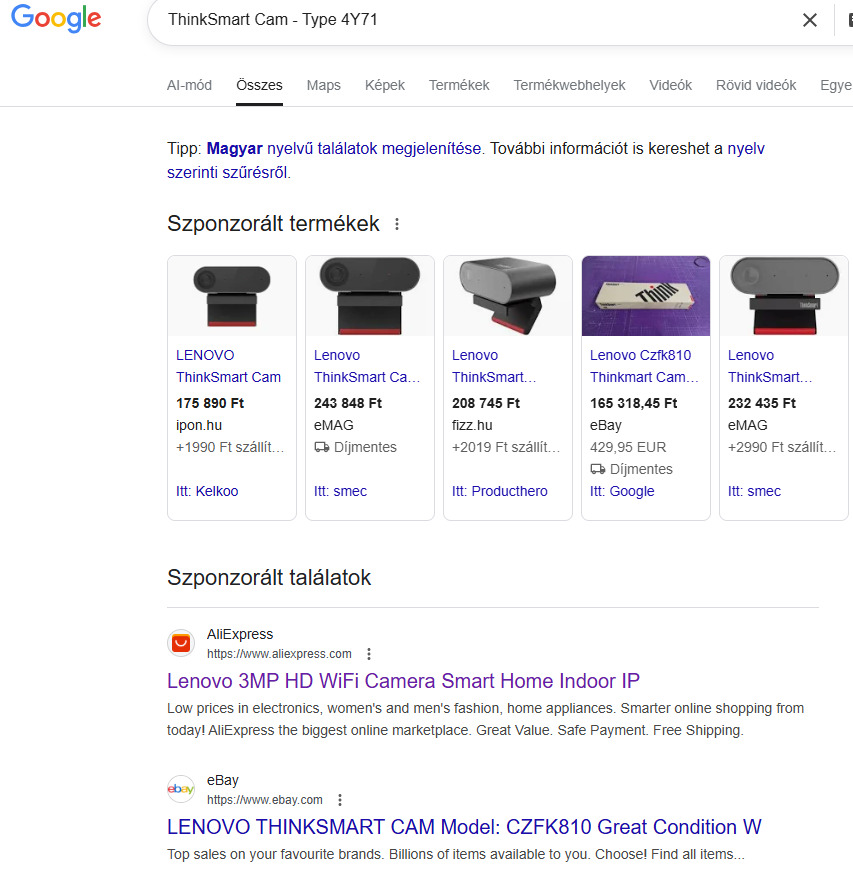The height and width of the screenshot is (891, 853).
Task: Open the Itt: Kelkoo link
Action: coord(207,491)
